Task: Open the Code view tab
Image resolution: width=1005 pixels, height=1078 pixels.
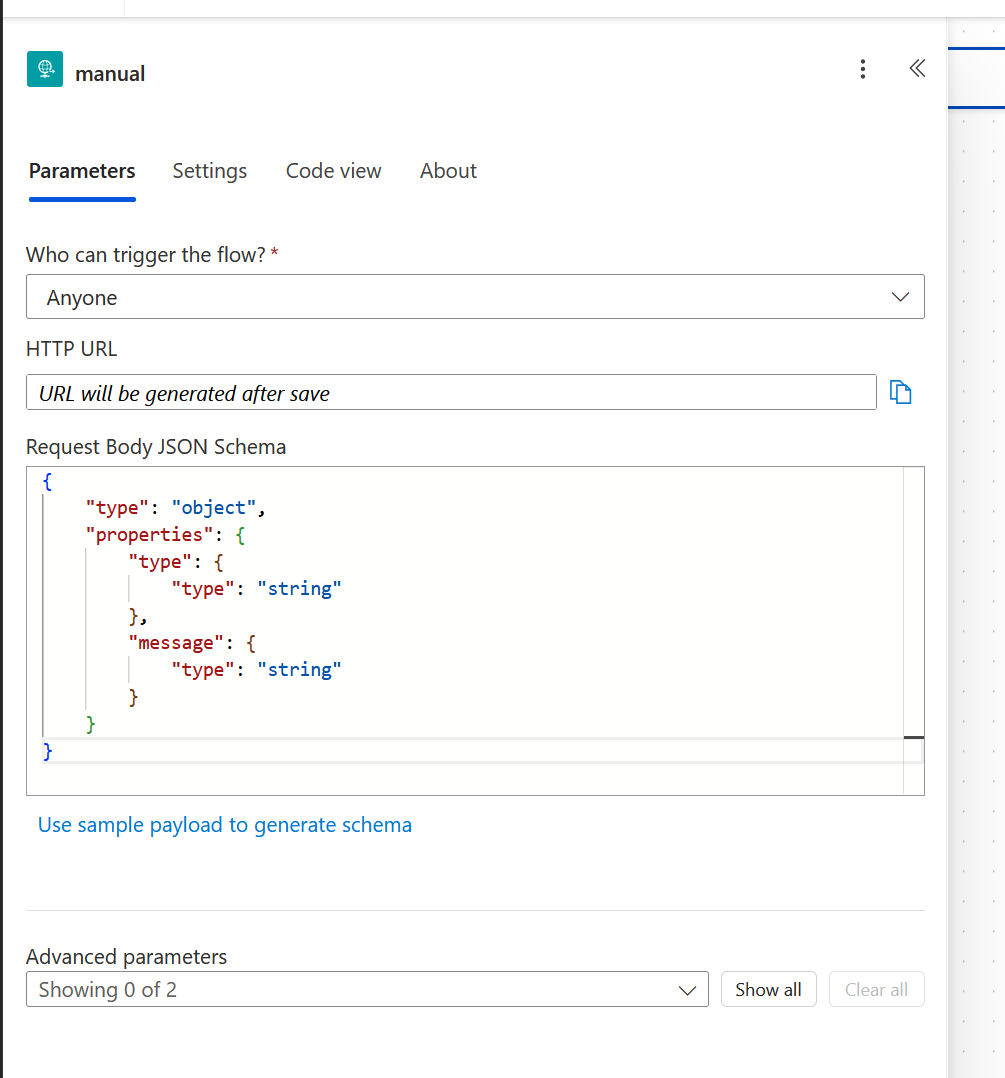Action: pyautogui.click(x=333, y=171)
